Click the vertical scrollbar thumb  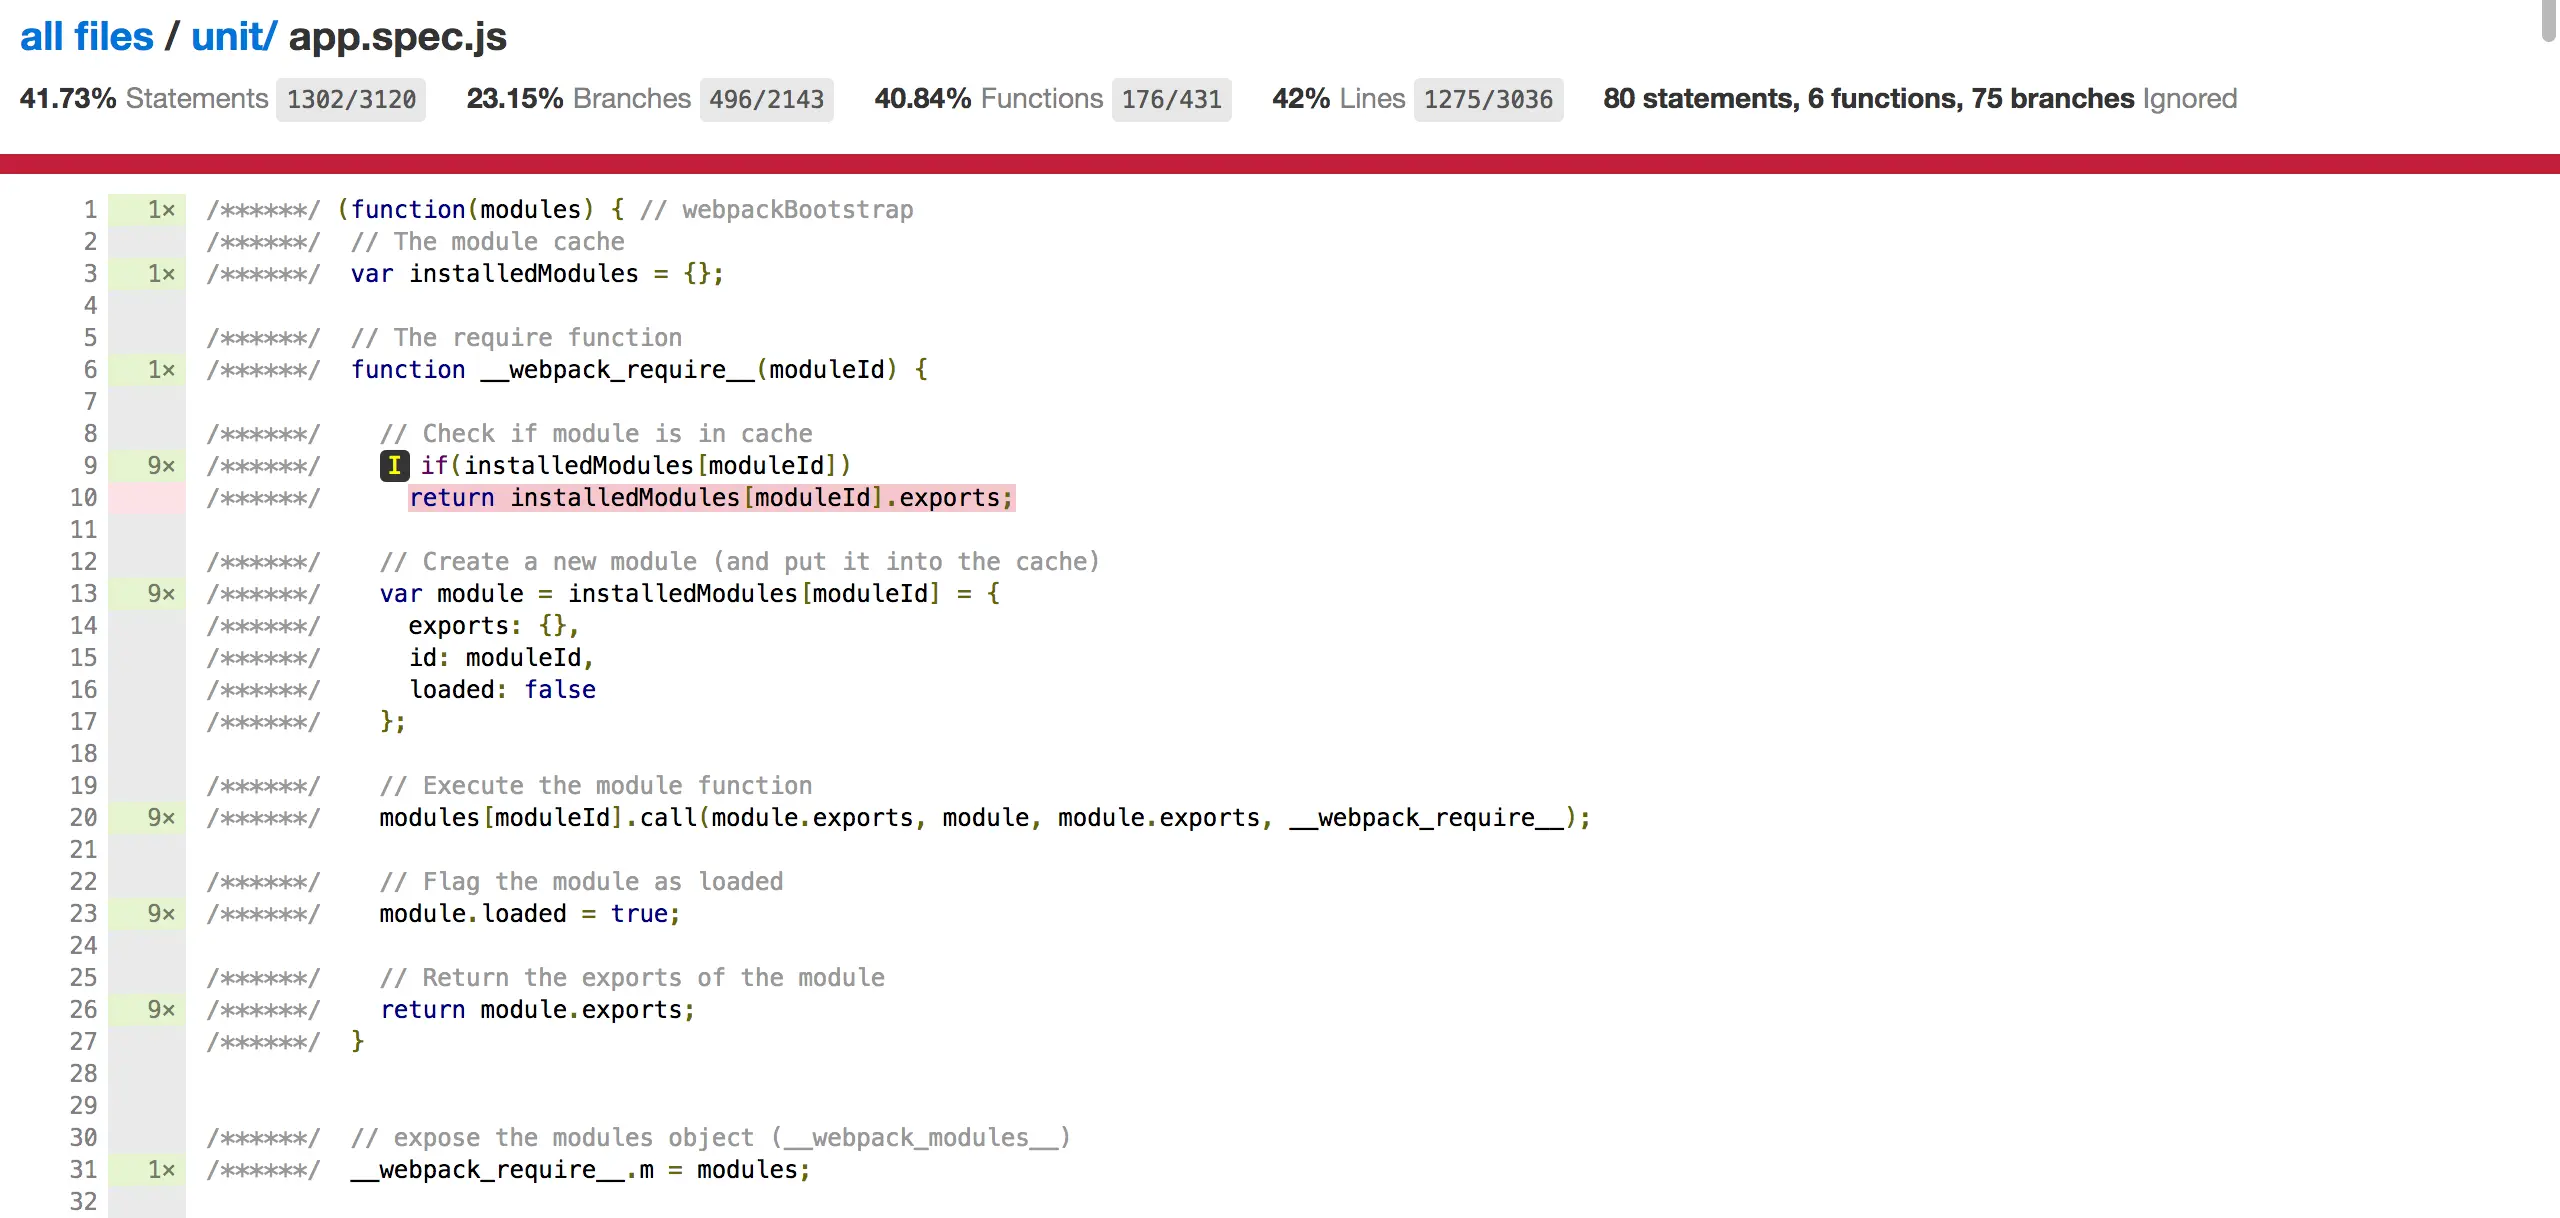(2549, 20)
